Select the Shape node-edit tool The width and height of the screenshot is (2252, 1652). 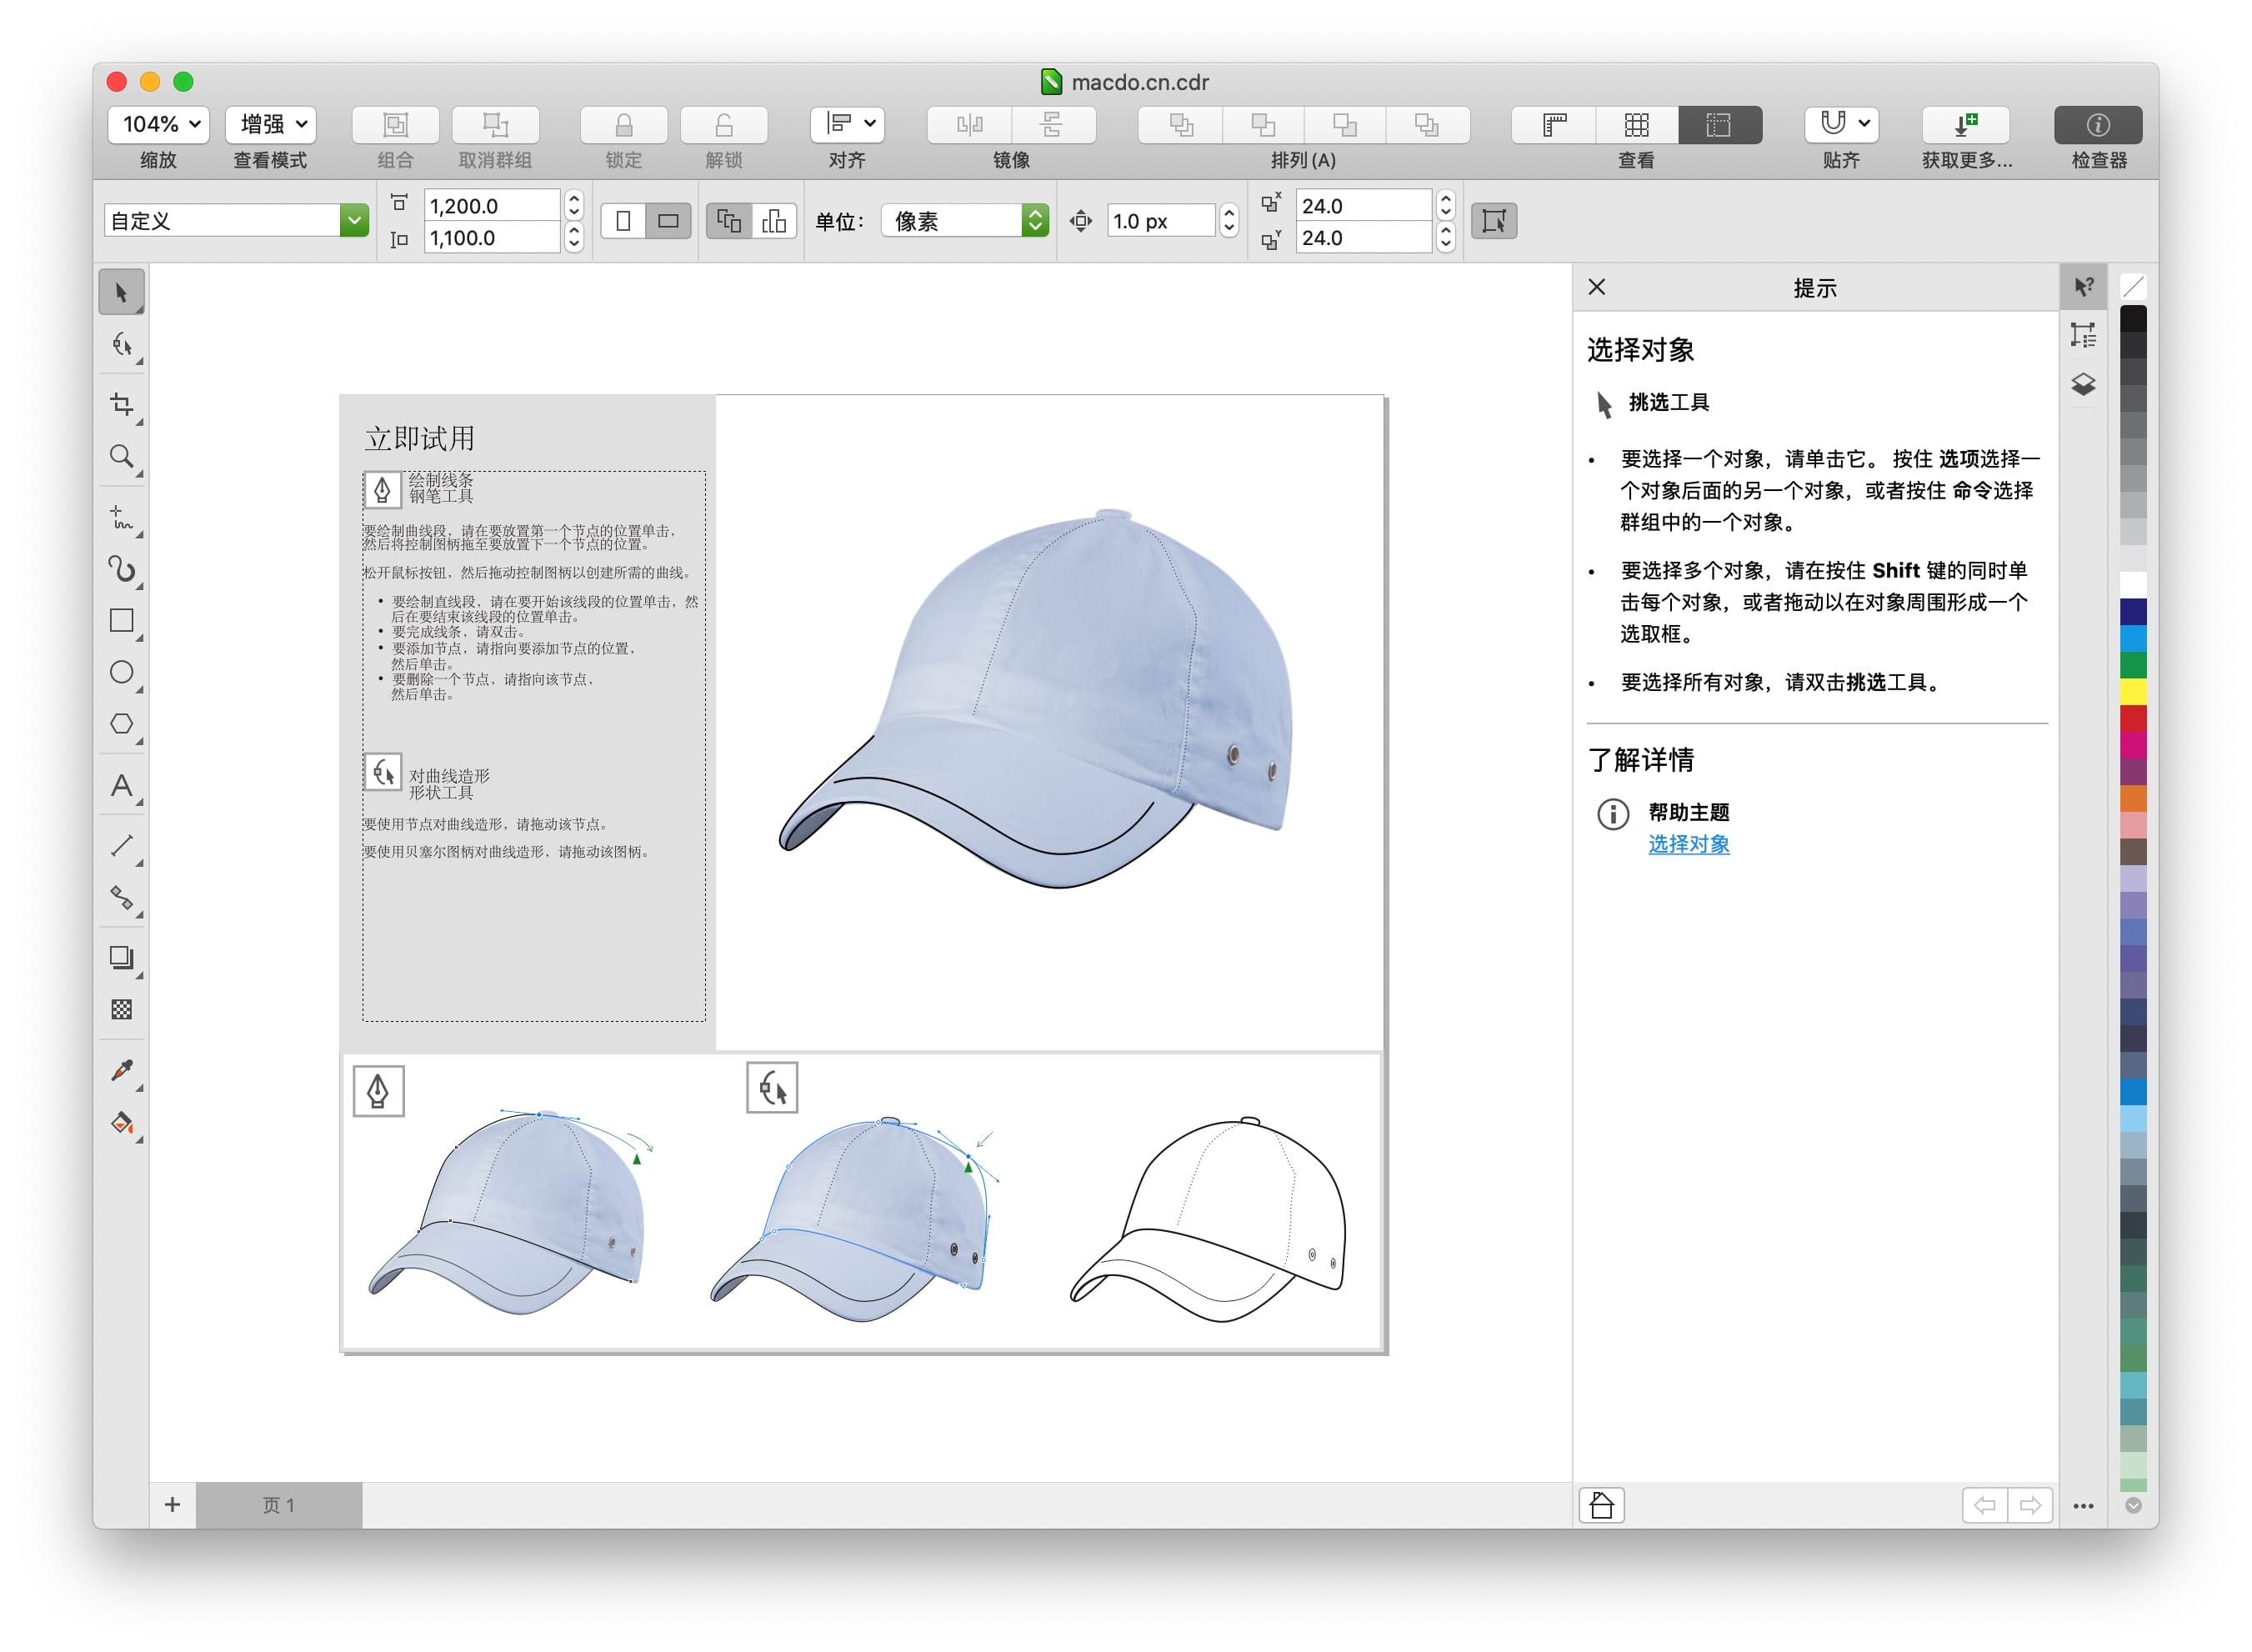tap(121, 345)
